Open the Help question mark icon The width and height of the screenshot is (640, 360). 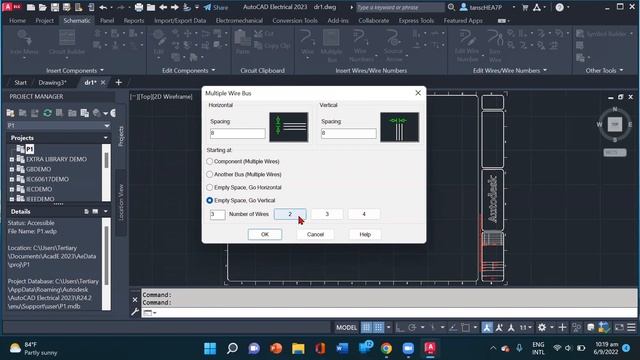[560, 7]
